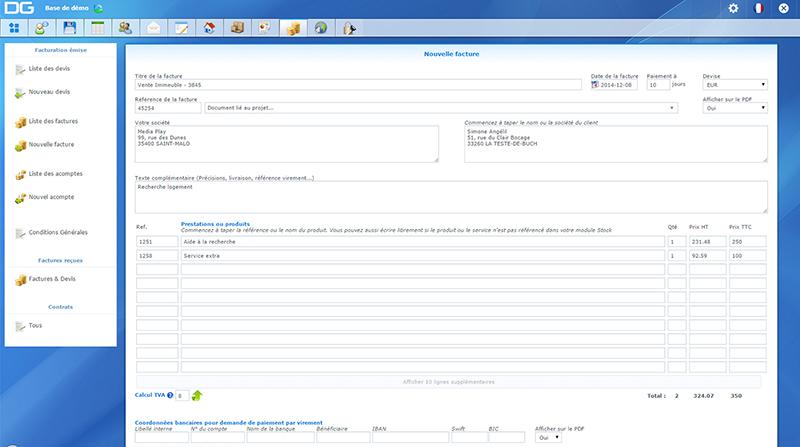Open Nouveau devis
The width and height of the screenshot is (800, 447).
(x=49, y=92)
